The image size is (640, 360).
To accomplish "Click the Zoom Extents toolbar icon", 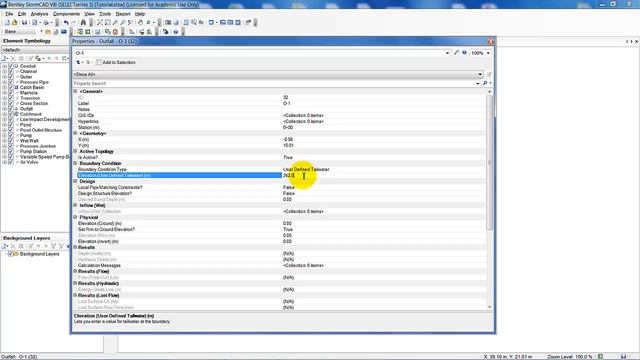I will click(100, 22).
